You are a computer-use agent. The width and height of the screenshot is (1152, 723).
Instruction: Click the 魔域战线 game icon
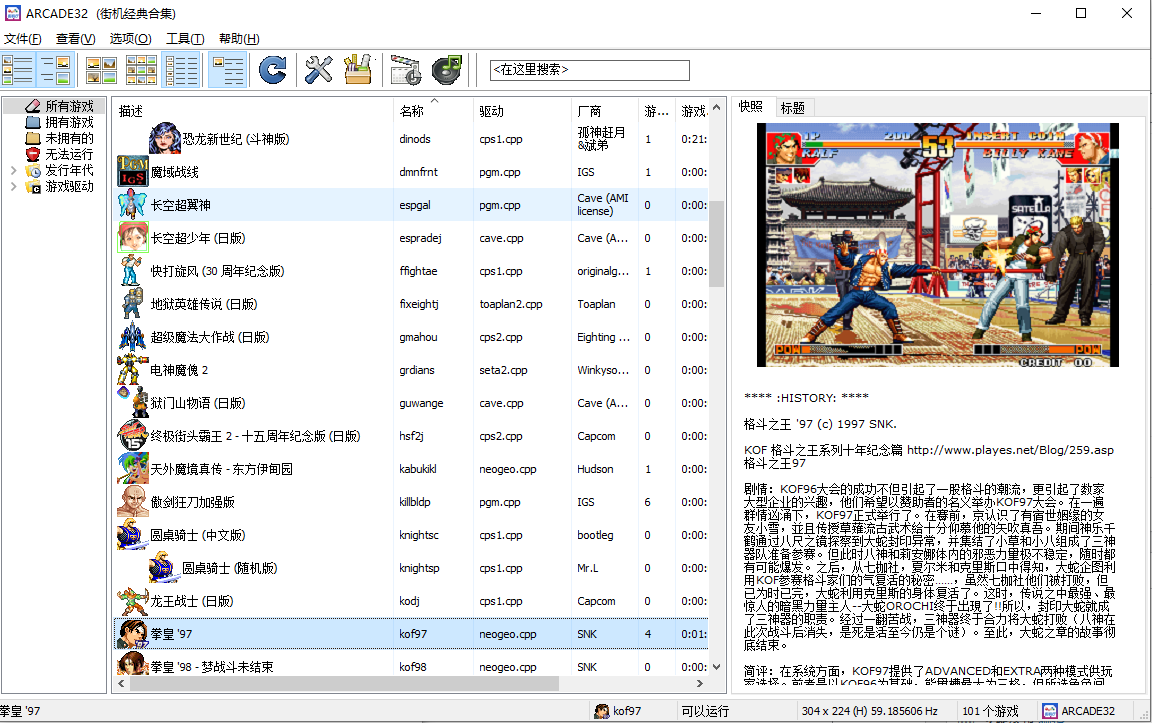tap(133, 171)
